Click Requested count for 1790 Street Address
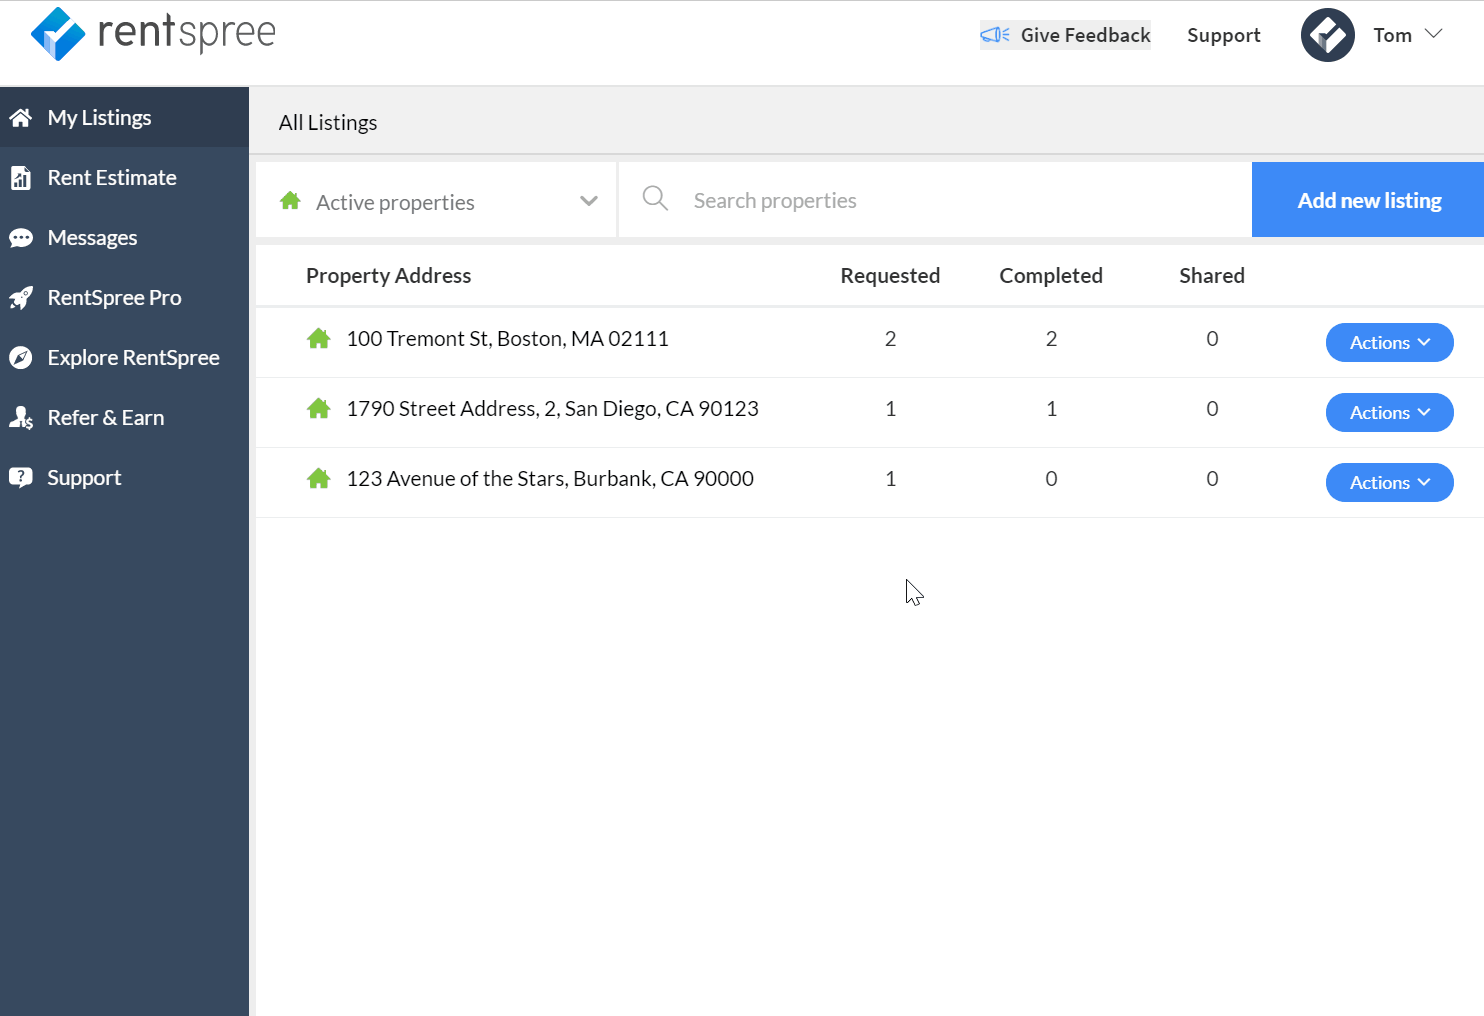This screenshot has width=1484, height=1016. 890,409
